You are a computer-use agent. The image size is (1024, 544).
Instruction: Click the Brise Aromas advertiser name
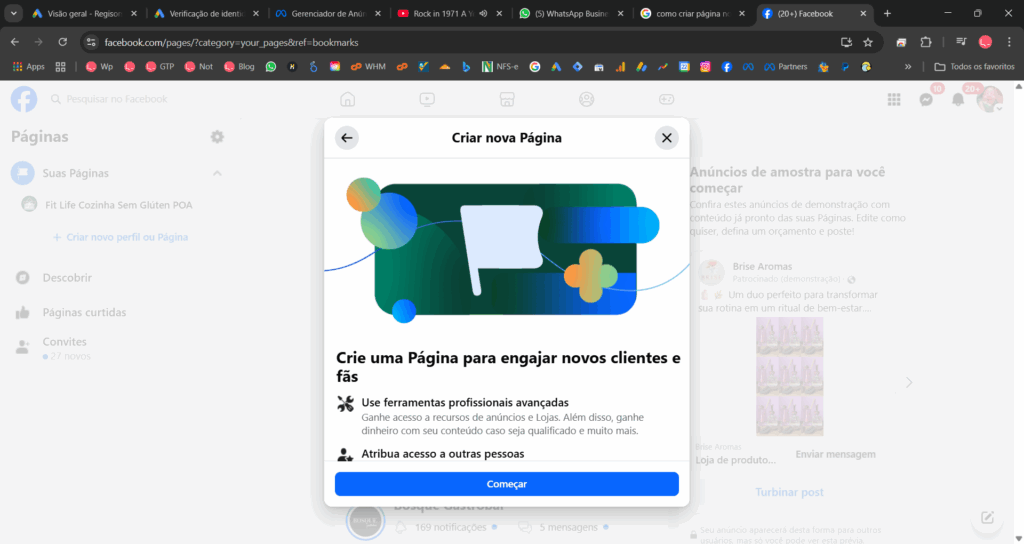762,266
